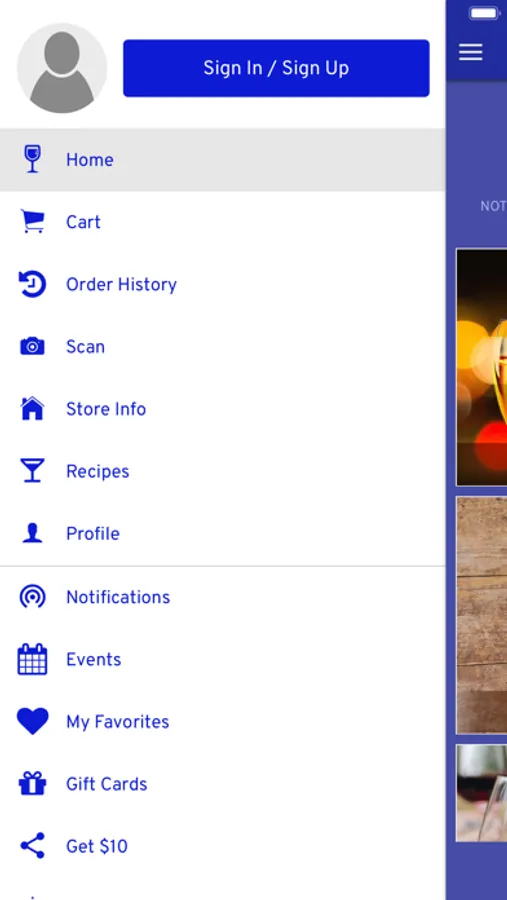507x900 pixels.
Task: Select the wooden table background thumbnail
Action: (482, 615)
